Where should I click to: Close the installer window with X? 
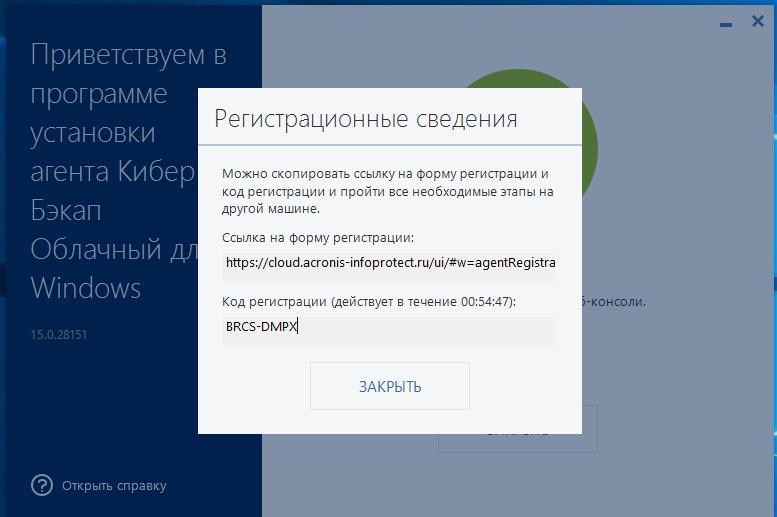pyautogui.click(x=758, y=21)
